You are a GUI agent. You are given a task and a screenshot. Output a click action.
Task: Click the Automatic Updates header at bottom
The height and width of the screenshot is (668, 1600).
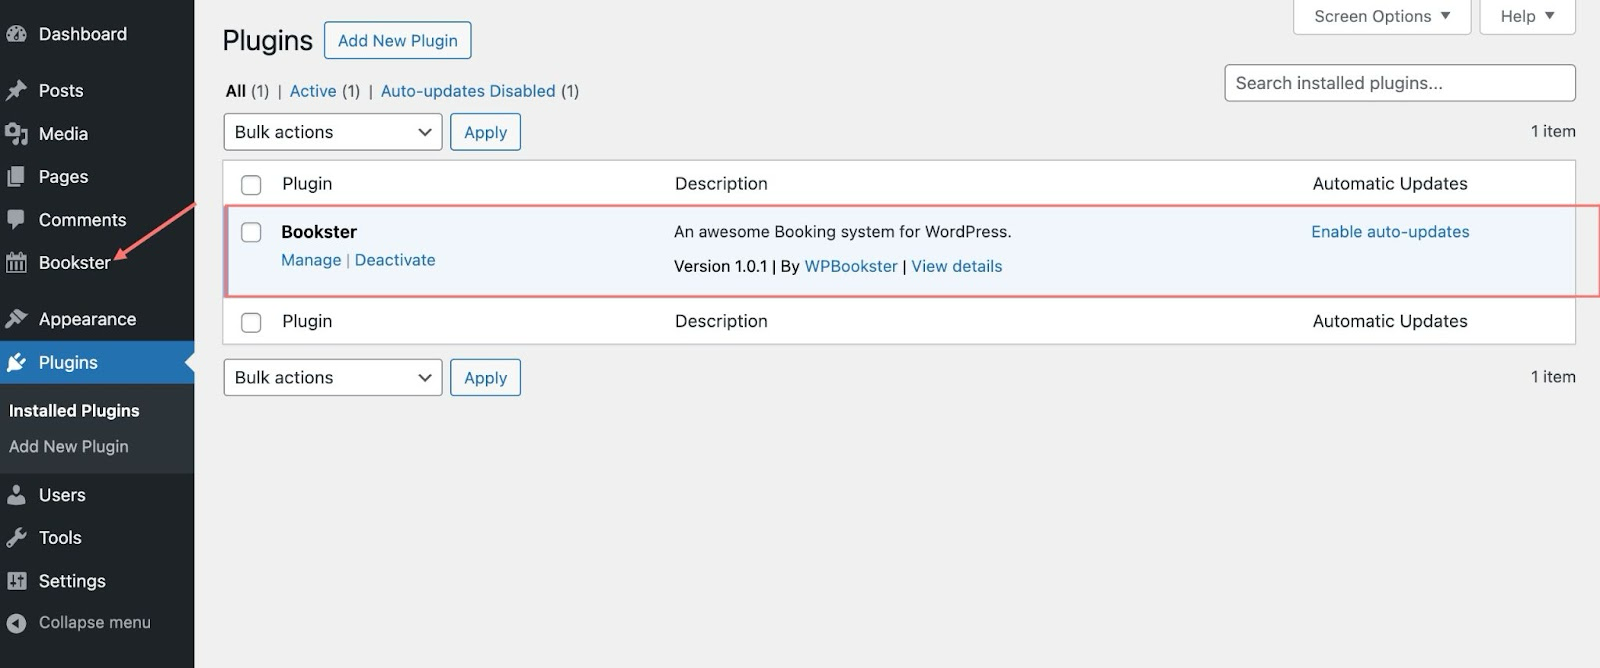coord(1390,322)
